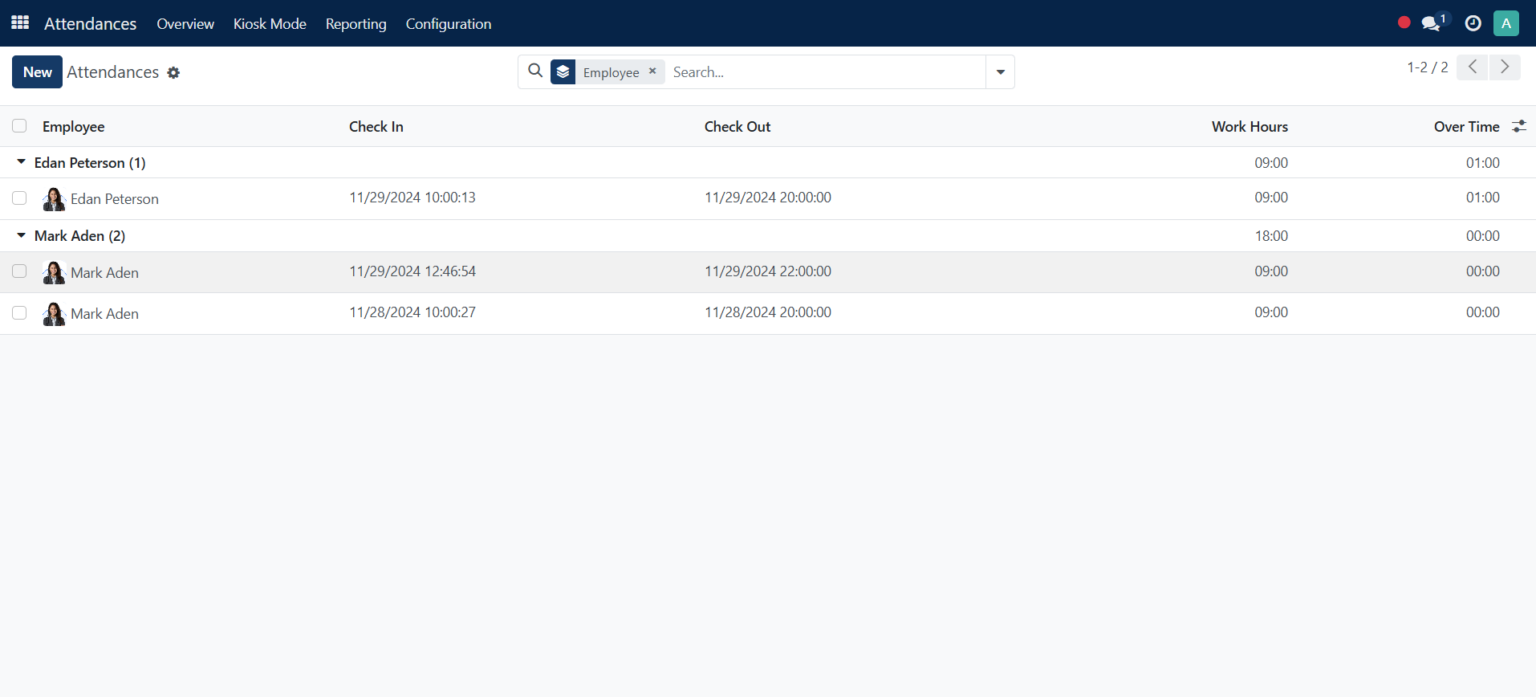This screenshot has width=1536, height=697.
Task: Remove the Employee grouping filter
Action: (652, 71)
